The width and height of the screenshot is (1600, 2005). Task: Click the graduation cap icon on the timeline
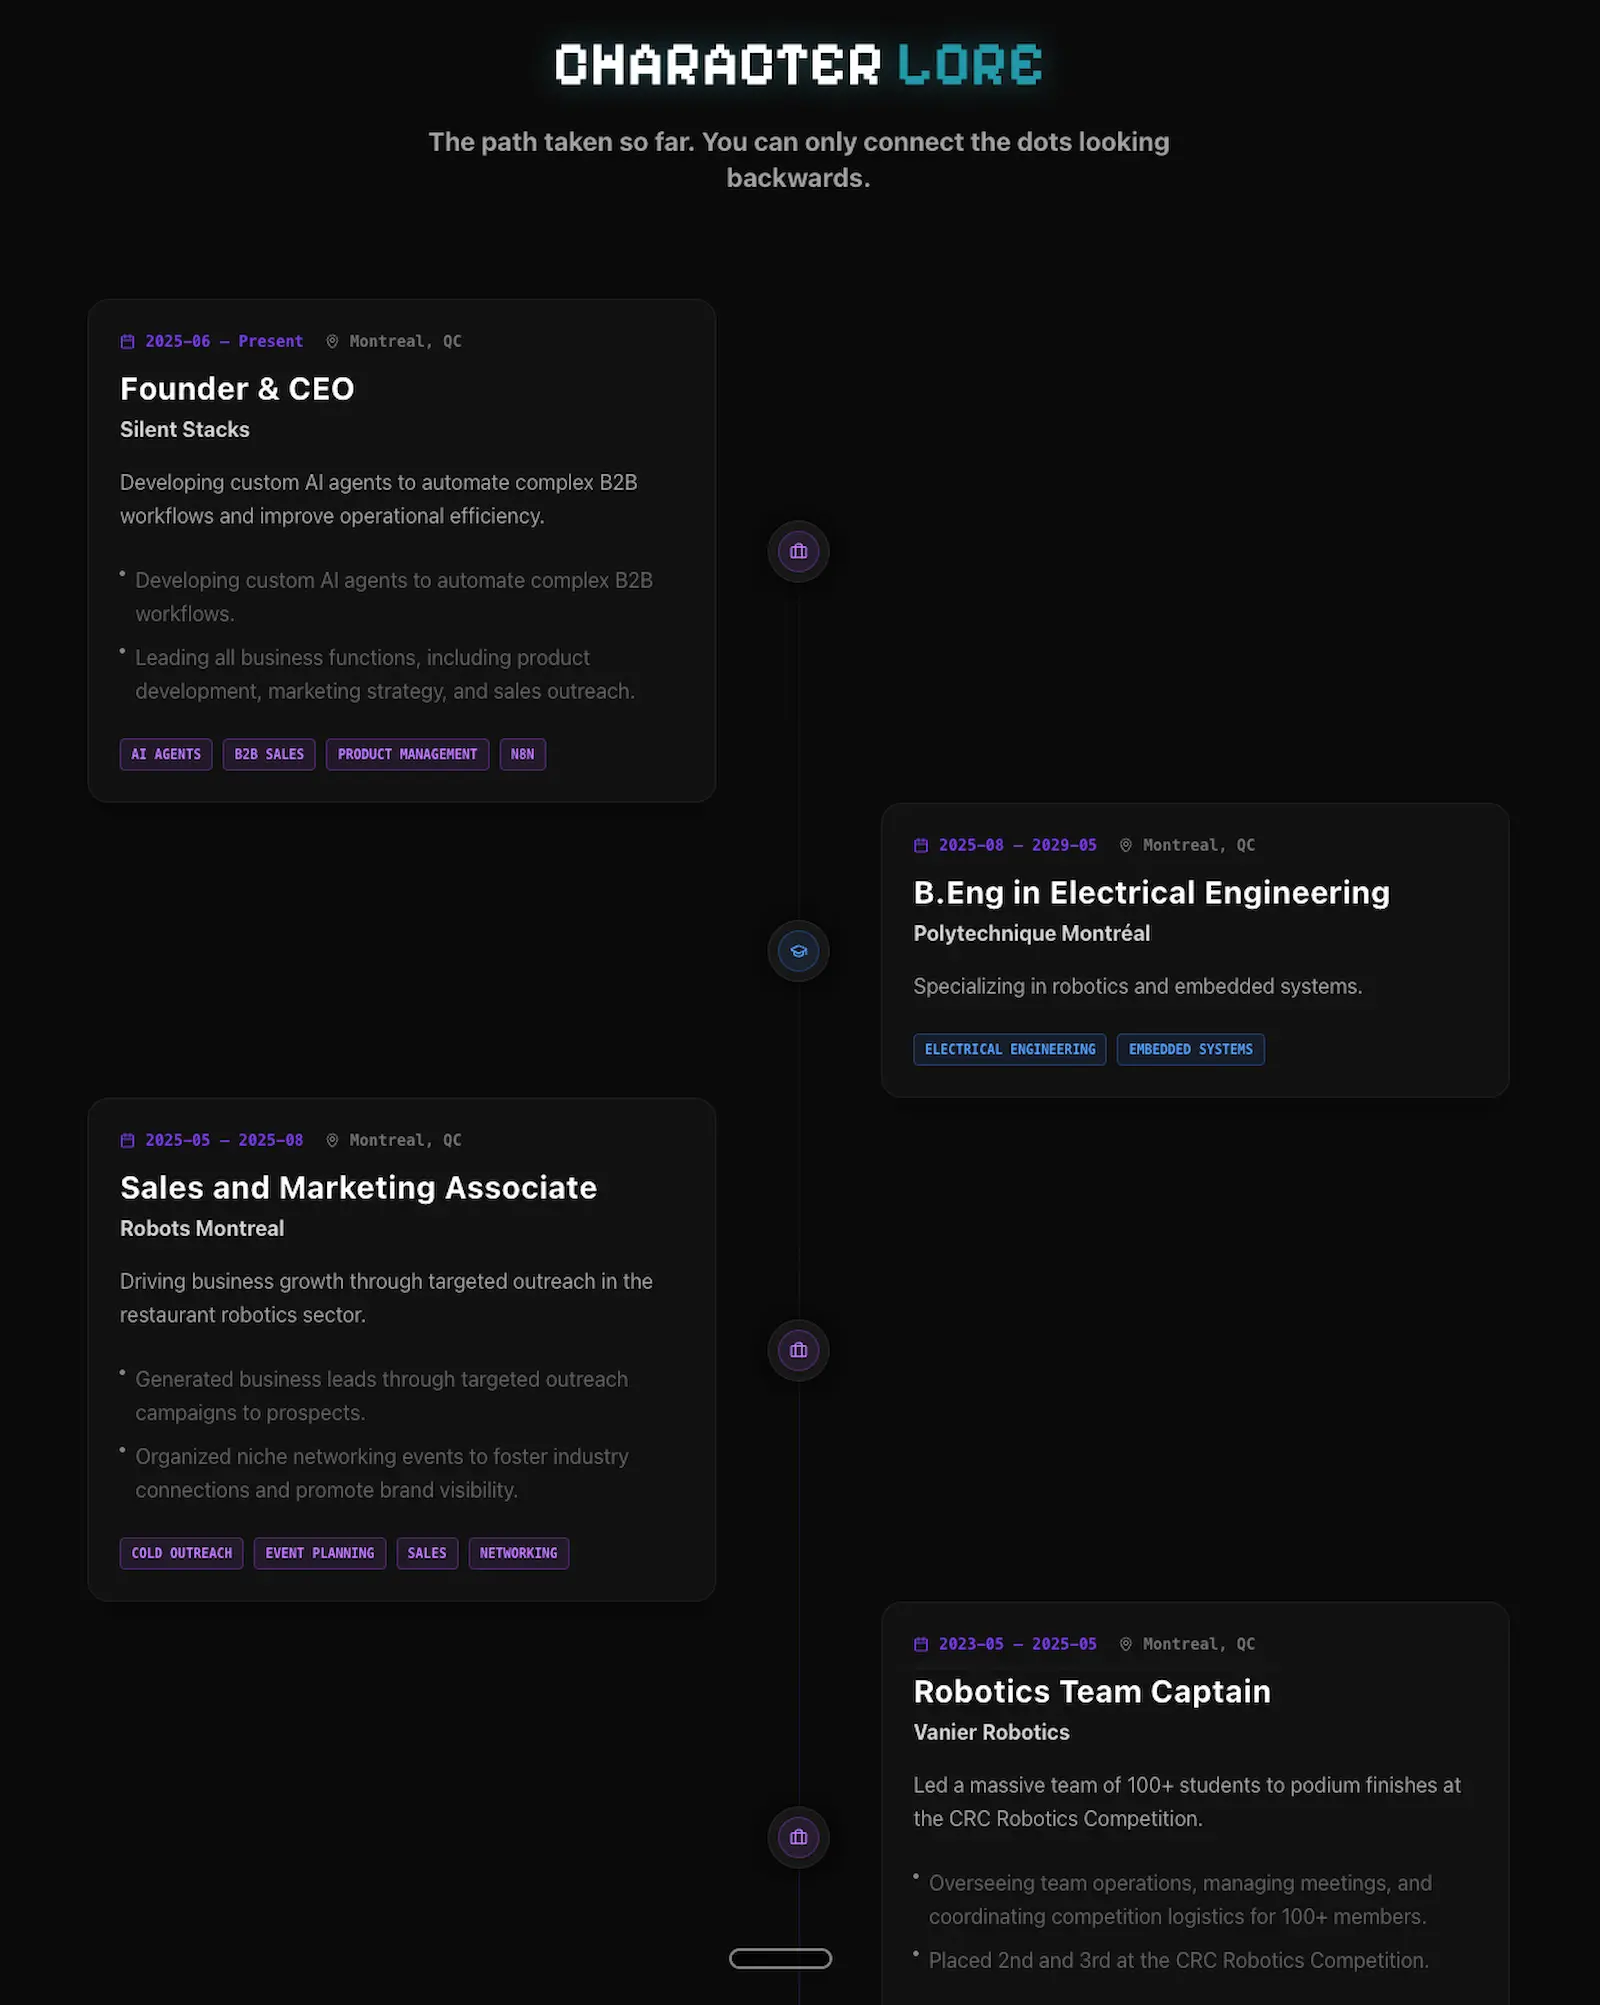[797, 950]
